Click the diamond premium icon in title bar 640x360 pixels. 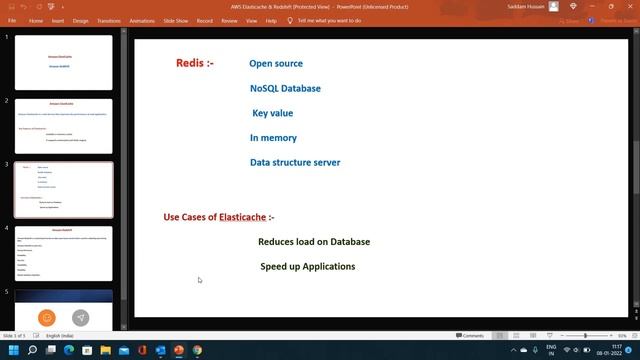coord(573,6)
